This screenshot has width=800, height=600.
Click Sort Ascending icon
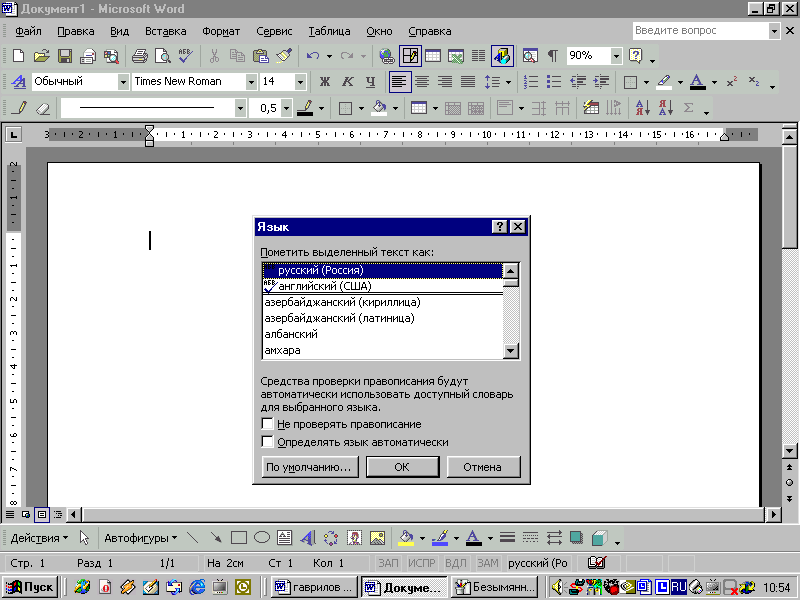point(642,108)
